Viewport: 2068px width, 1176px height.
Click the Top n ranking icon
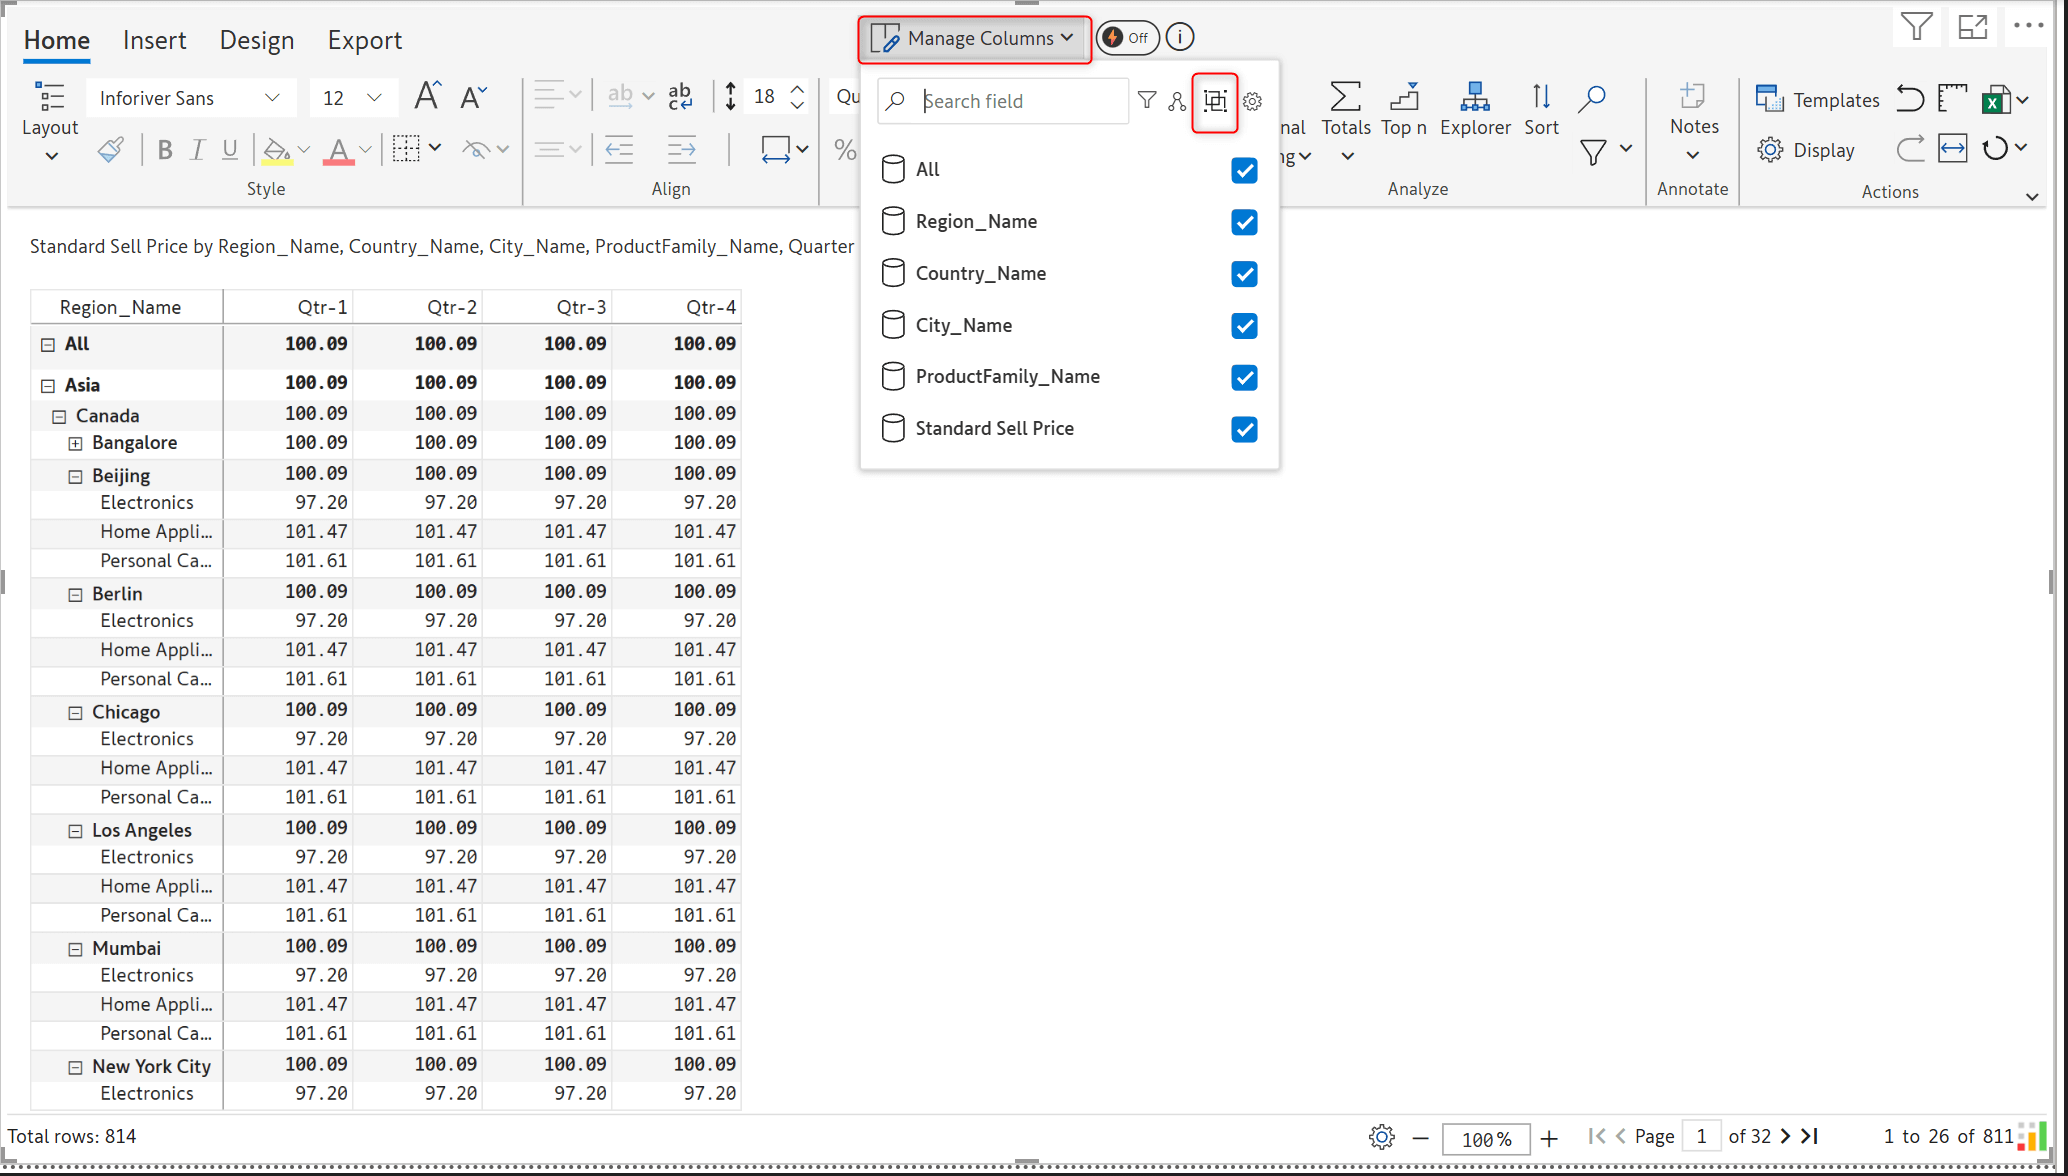[1404, 98]
